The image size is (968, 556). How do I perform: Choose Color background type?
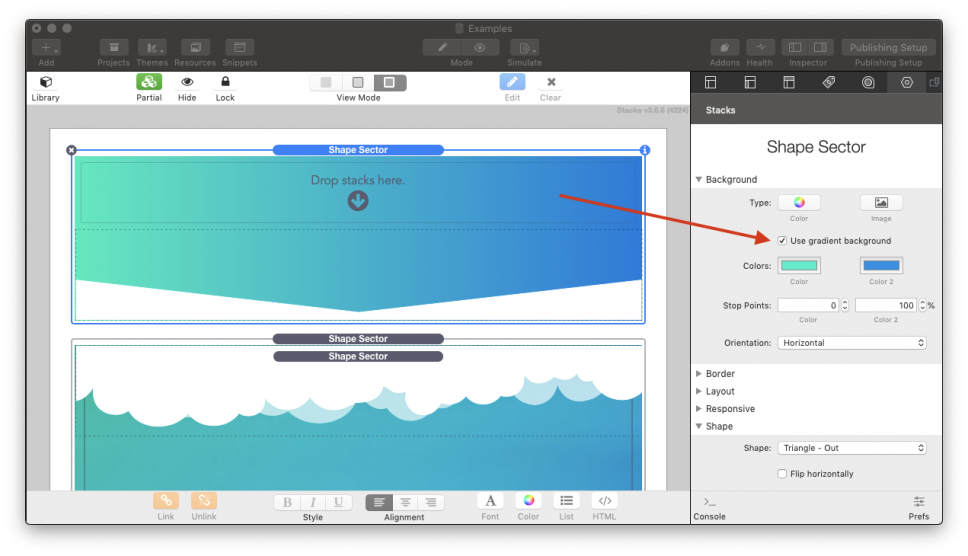(x=799, y=202)
